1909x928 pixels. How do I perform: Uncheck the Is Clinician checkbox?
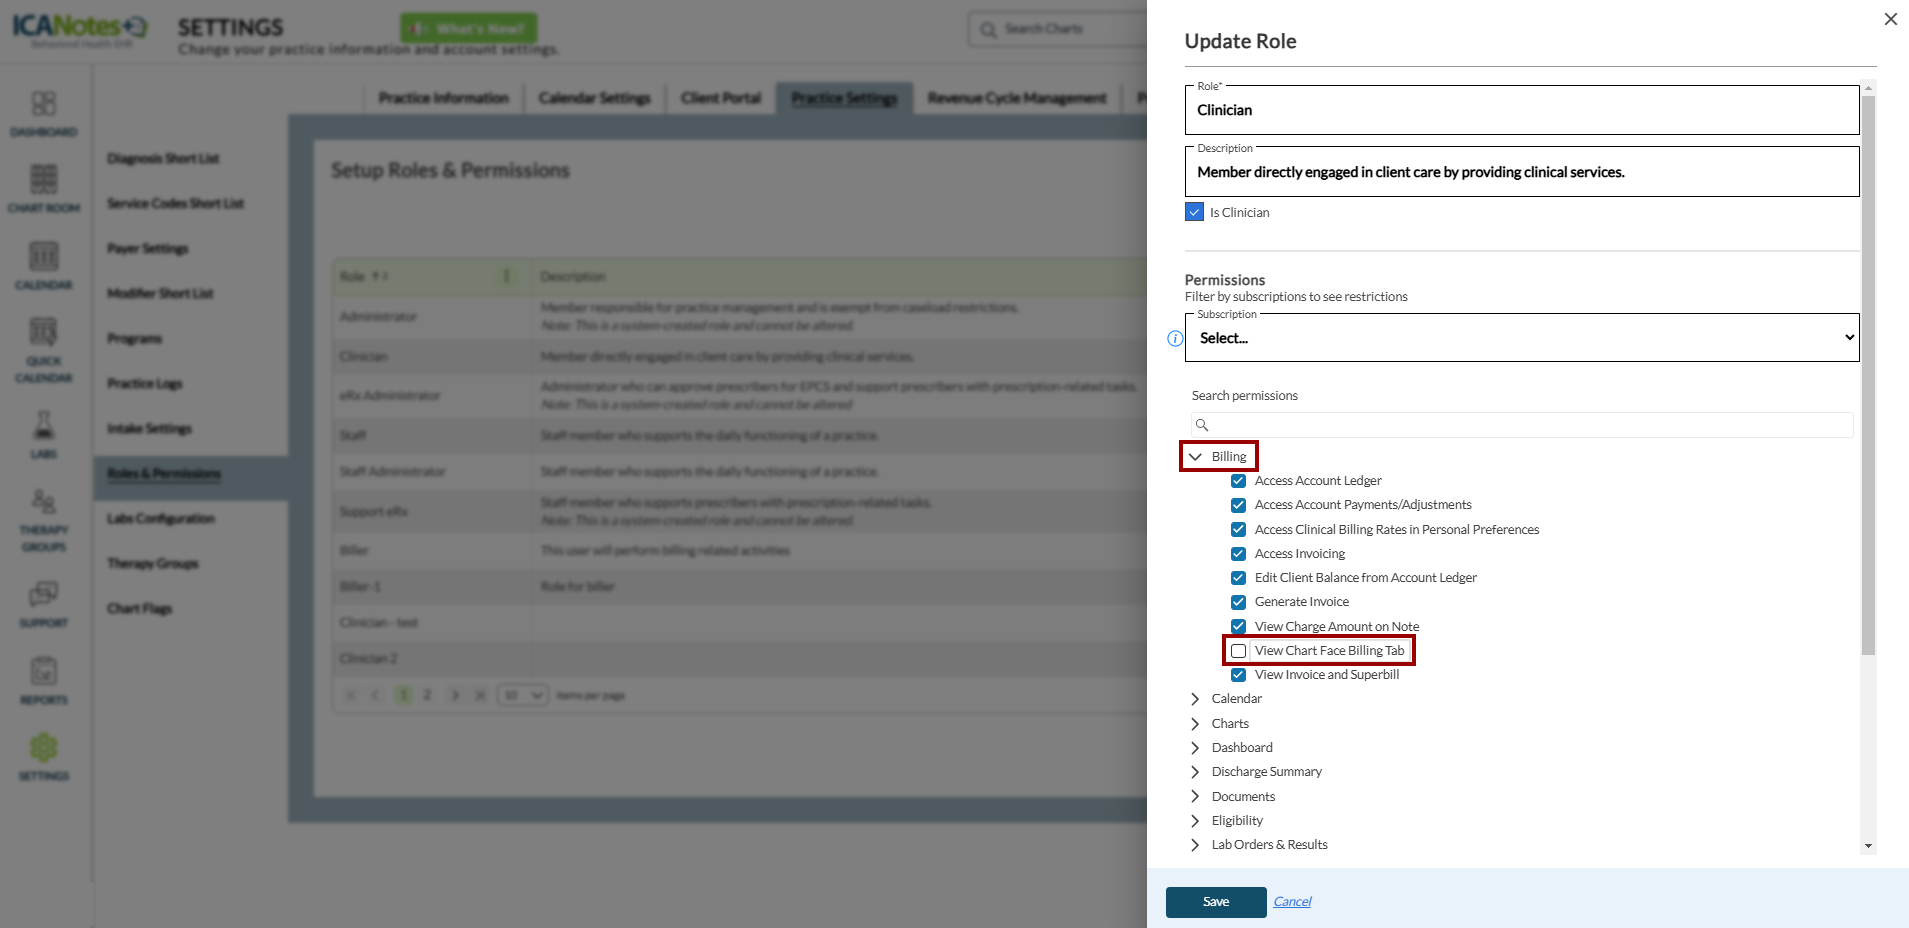(1194, 212)
